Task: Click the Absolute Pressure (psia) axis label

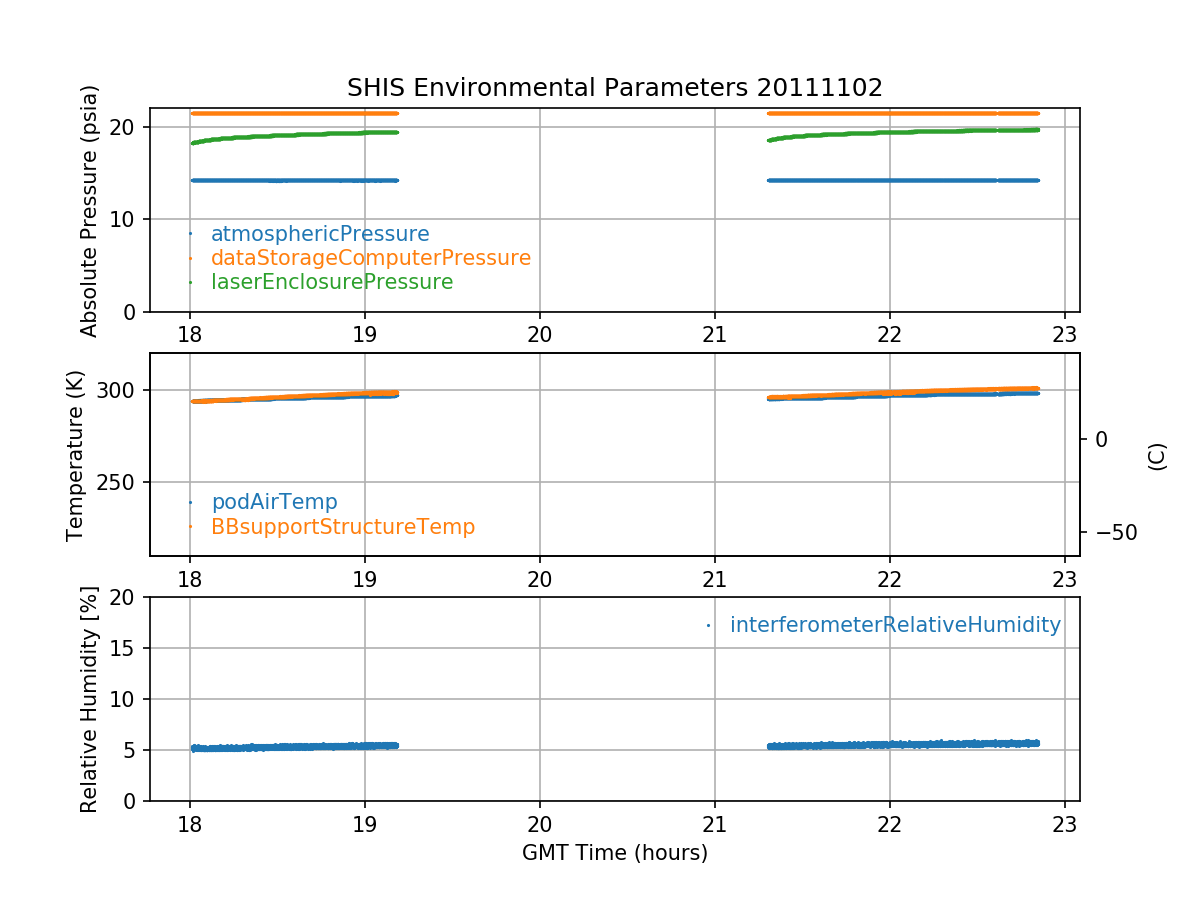Action: [x=90, y=210]
